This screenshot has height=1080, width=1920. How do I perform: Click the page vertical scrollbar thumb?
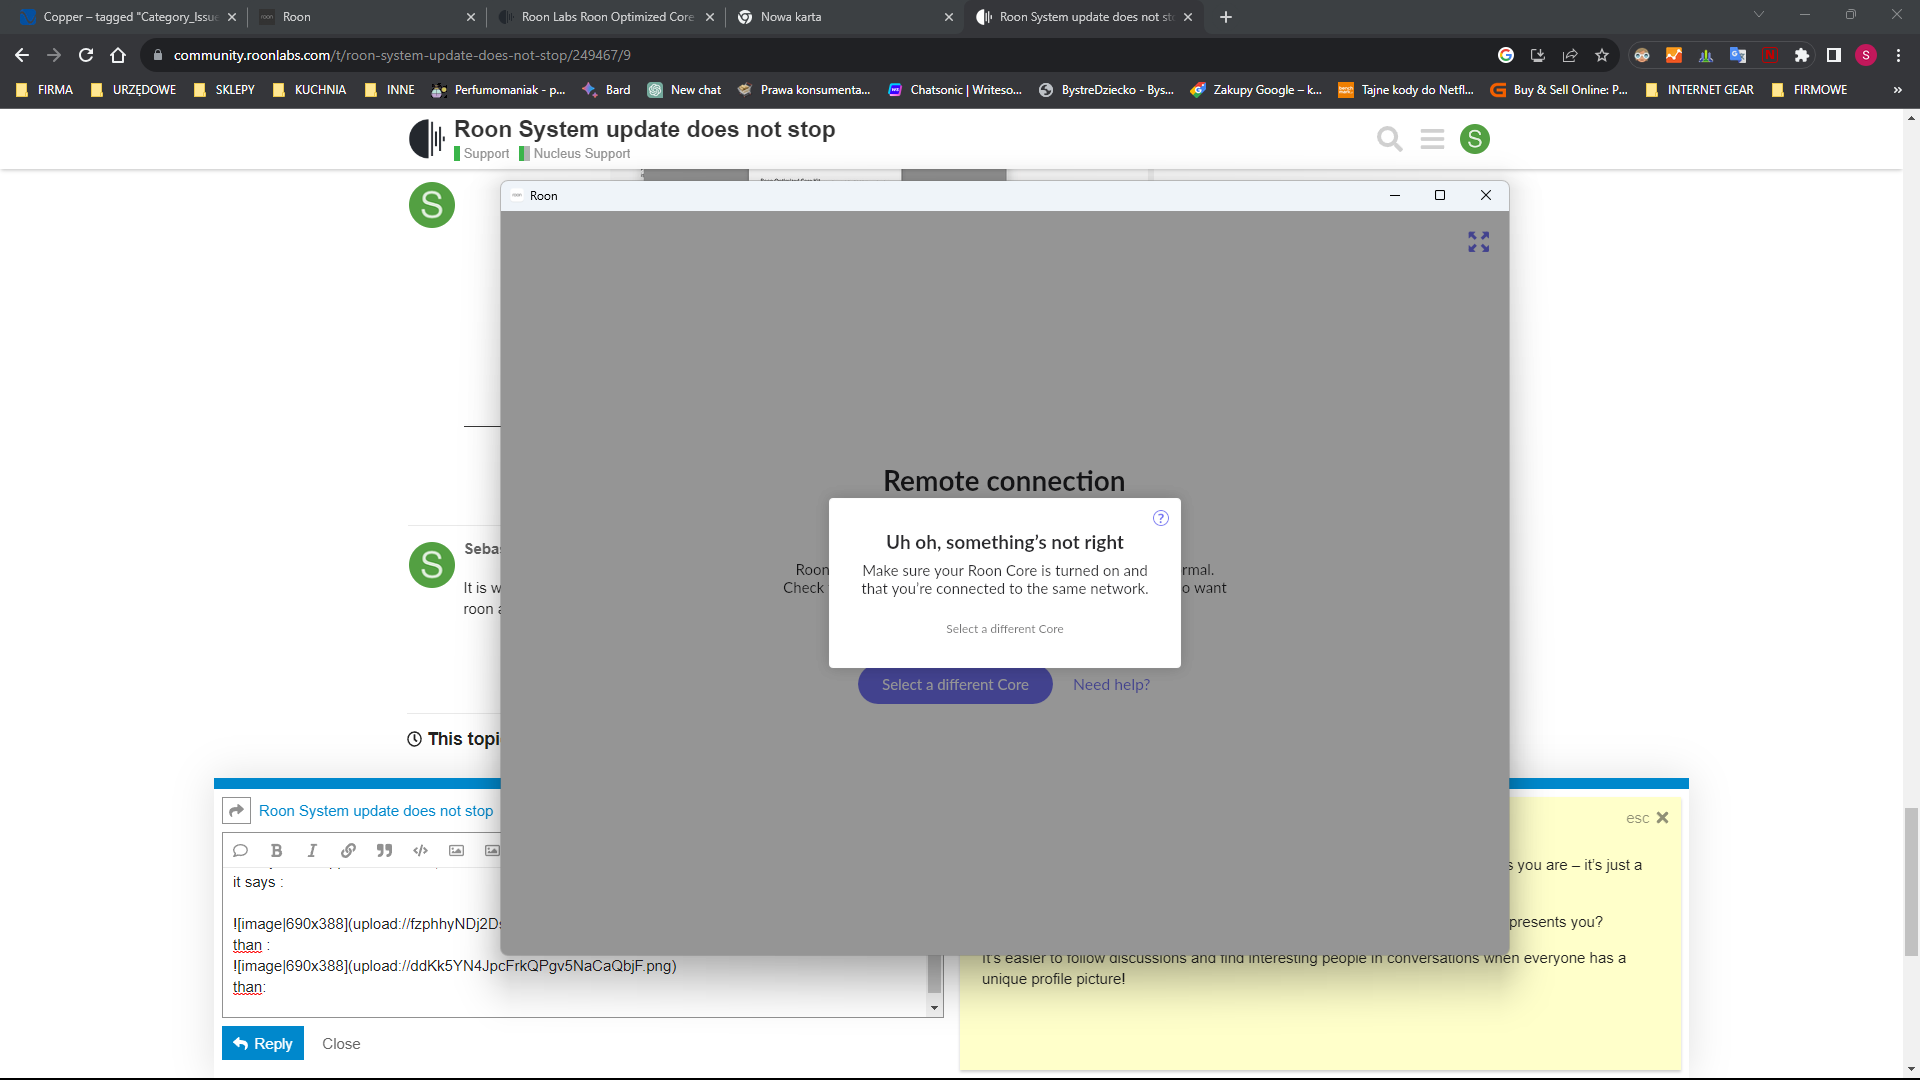tap(1911, 881)
